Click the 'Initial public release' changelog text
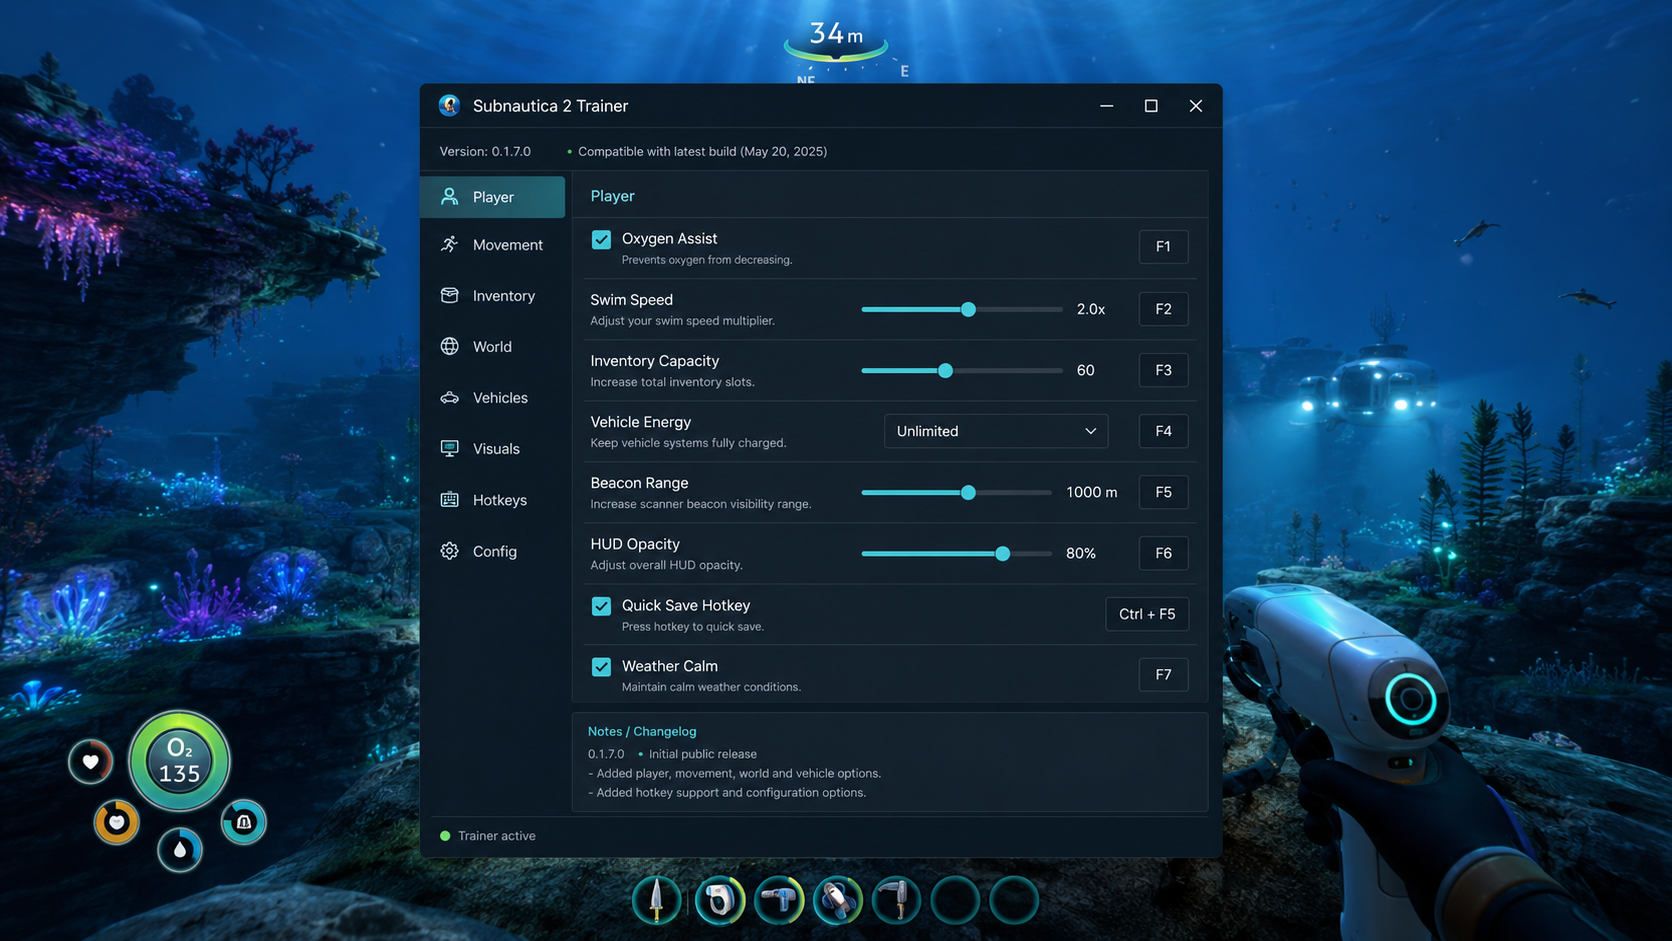Image resolution: width=1672 pixels, height=941 pixels. click(x=703, y=754)
